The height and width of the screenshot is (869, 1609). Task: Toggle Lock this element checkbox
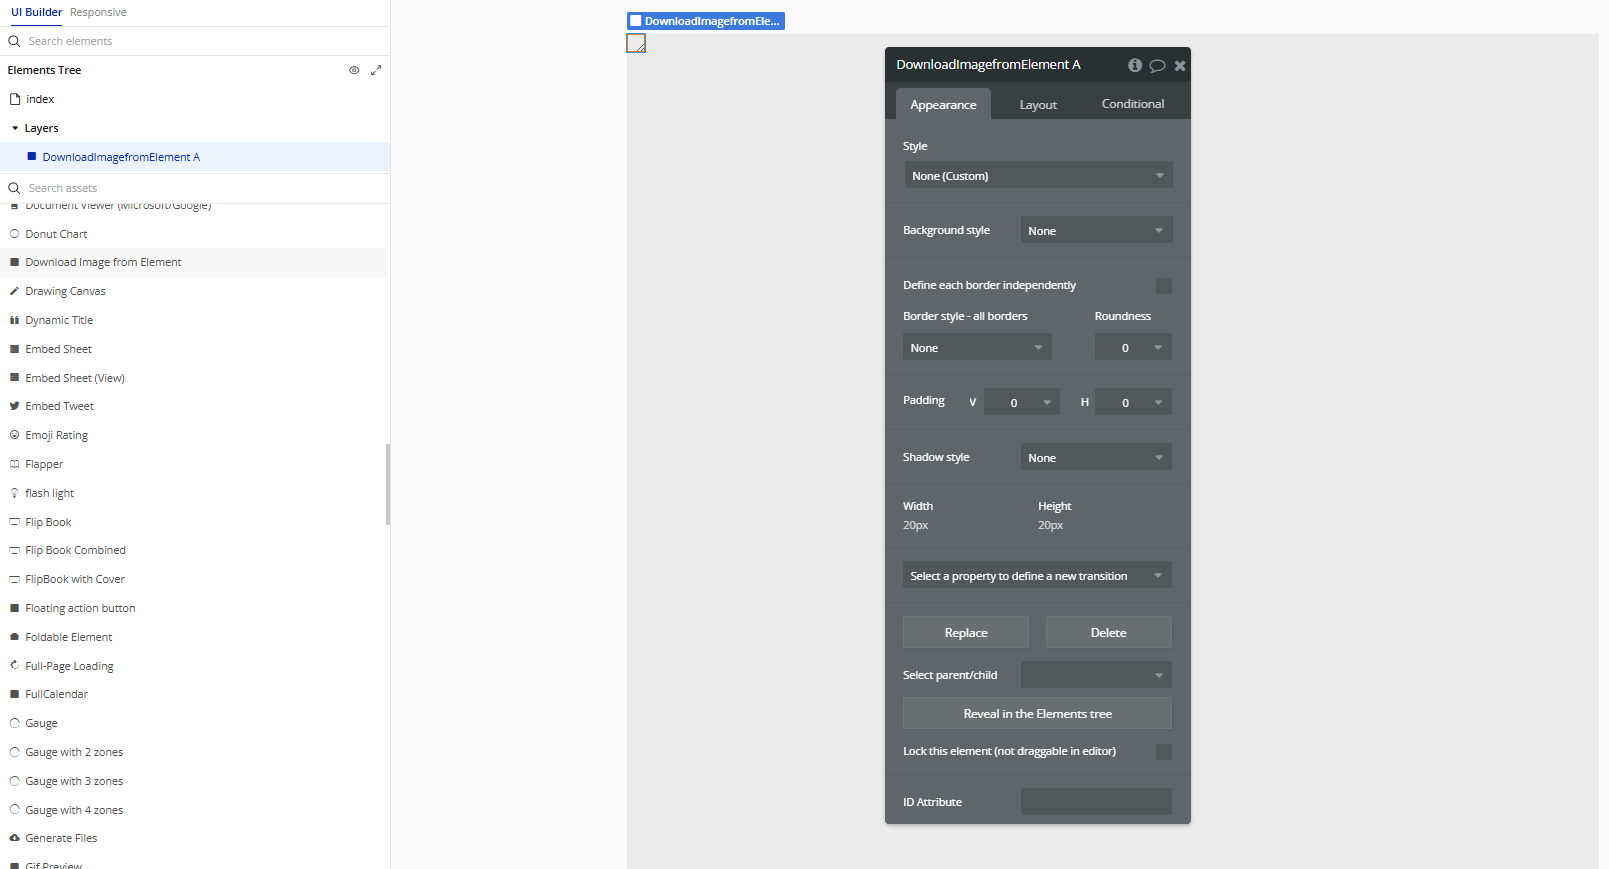coord(1164,752)
